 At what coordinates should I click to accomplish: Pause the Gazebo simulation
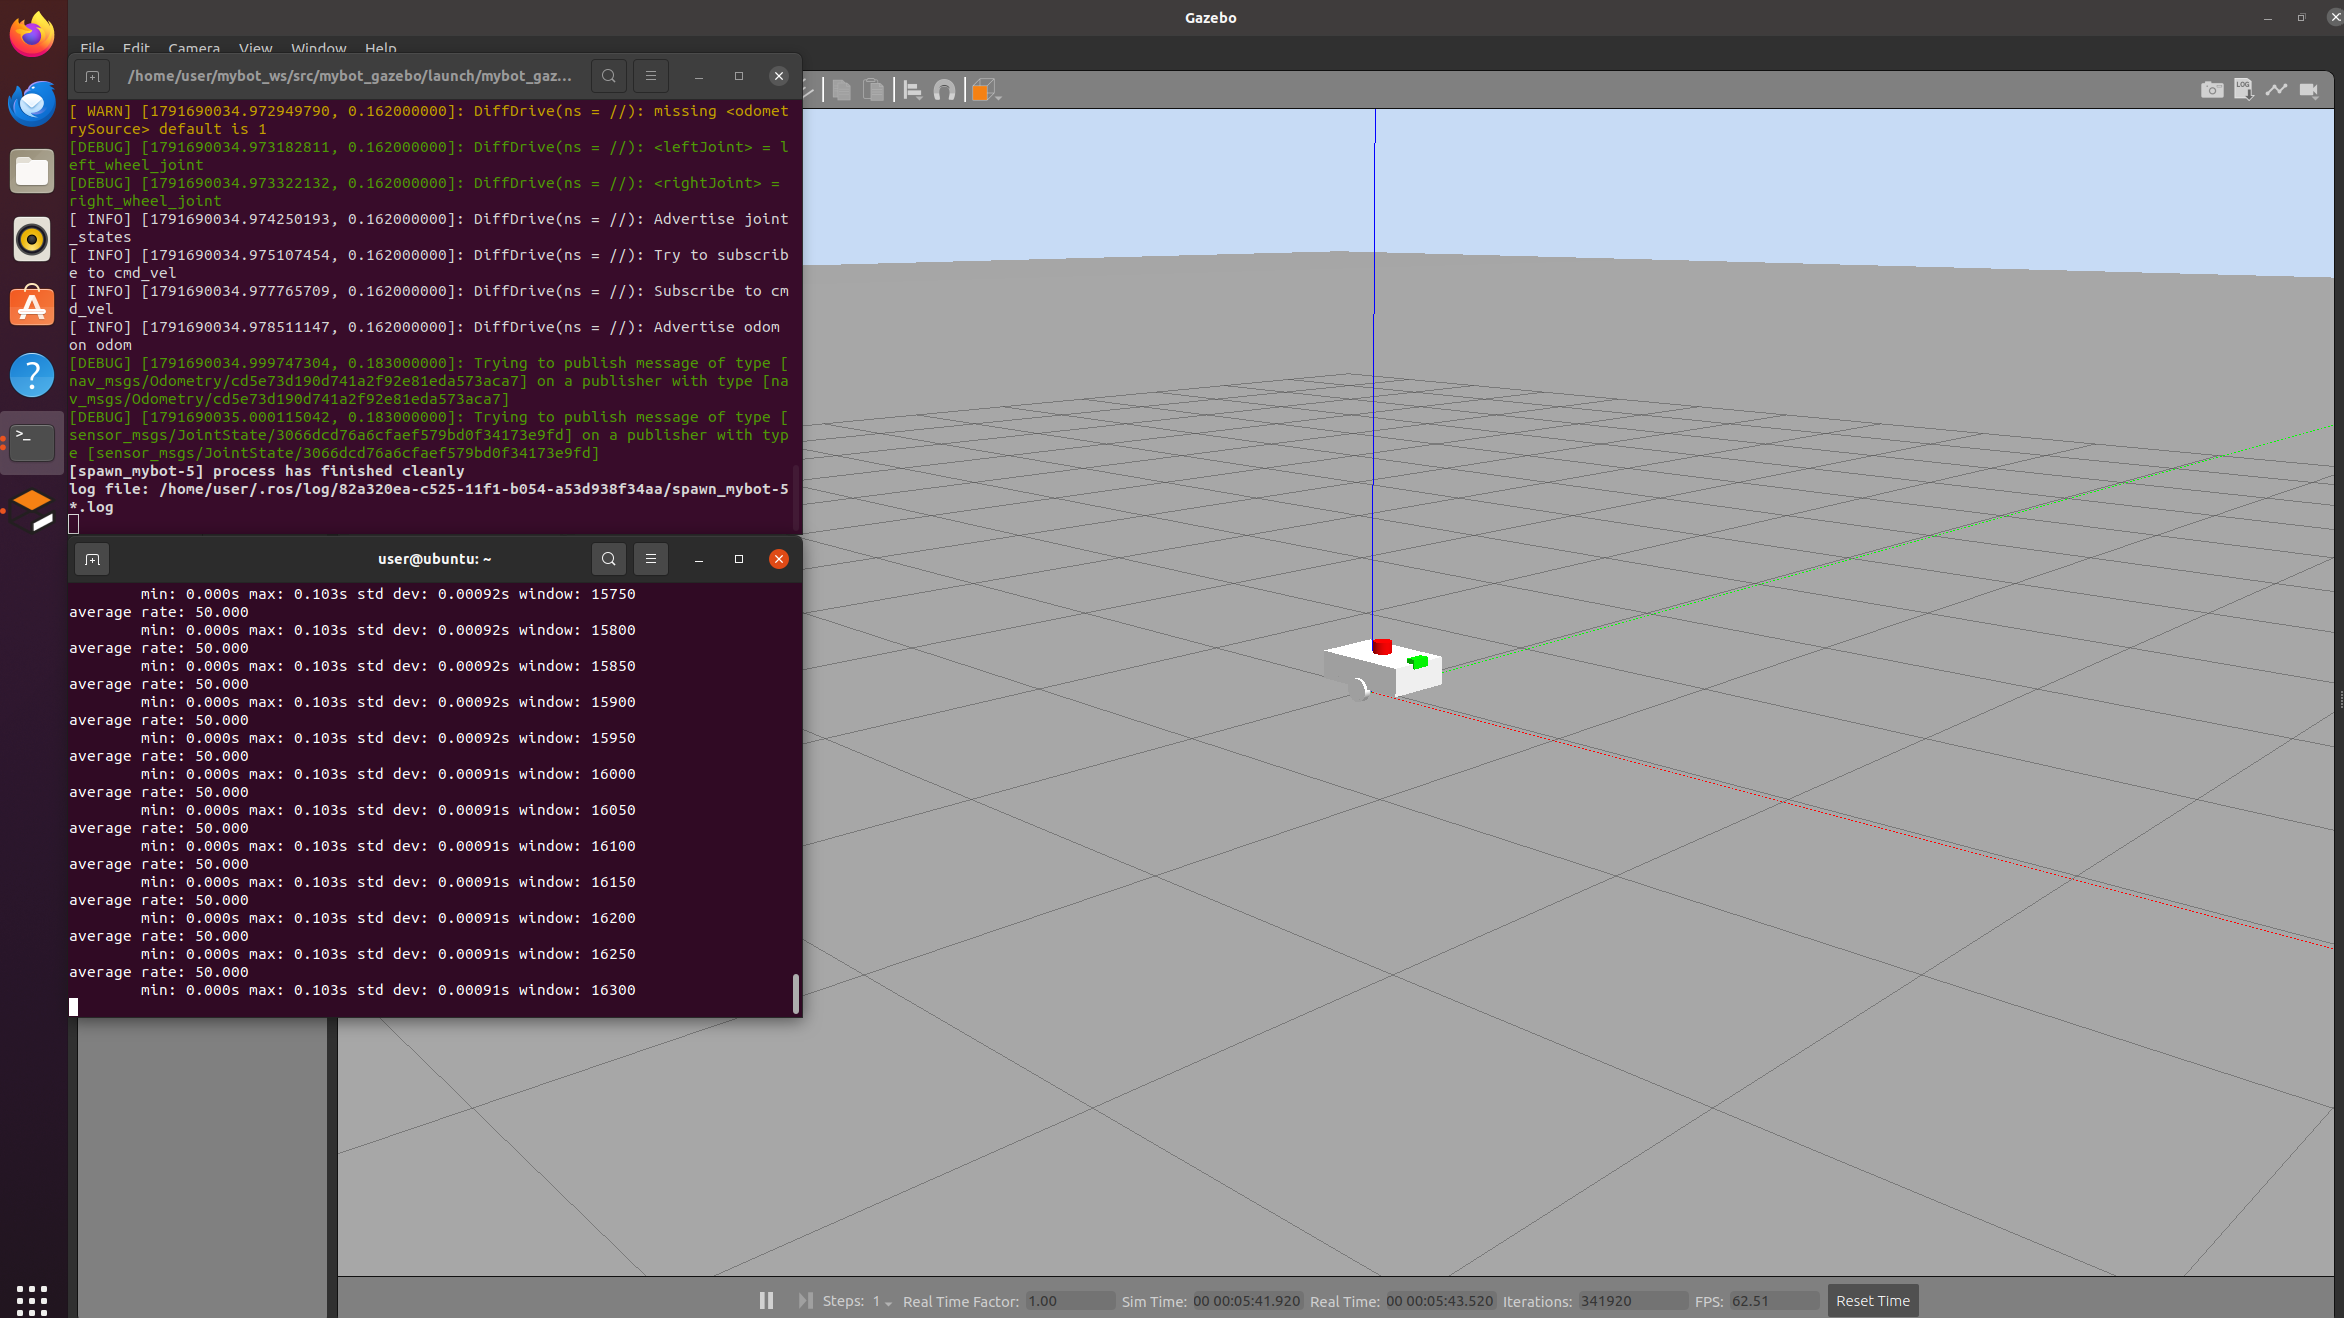[x=766, y=1300]
